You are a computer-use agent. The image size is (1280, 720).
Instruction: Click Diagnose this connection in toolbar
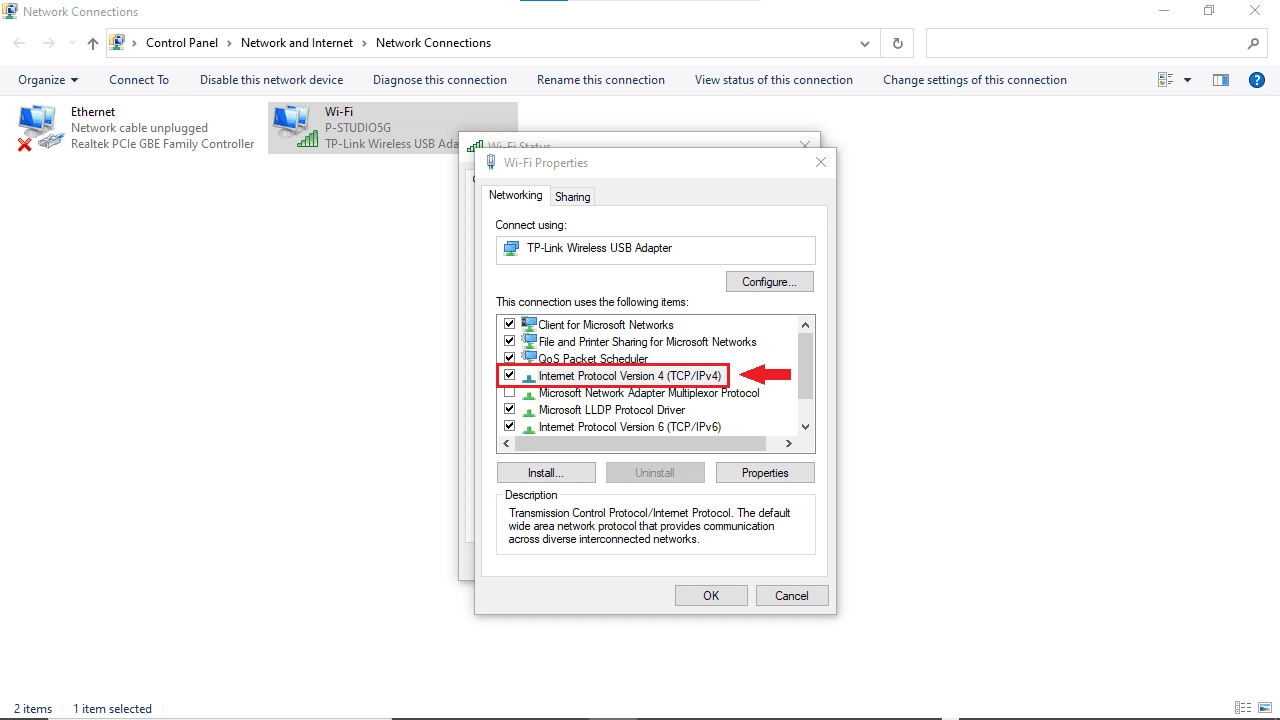coord(439,80)
